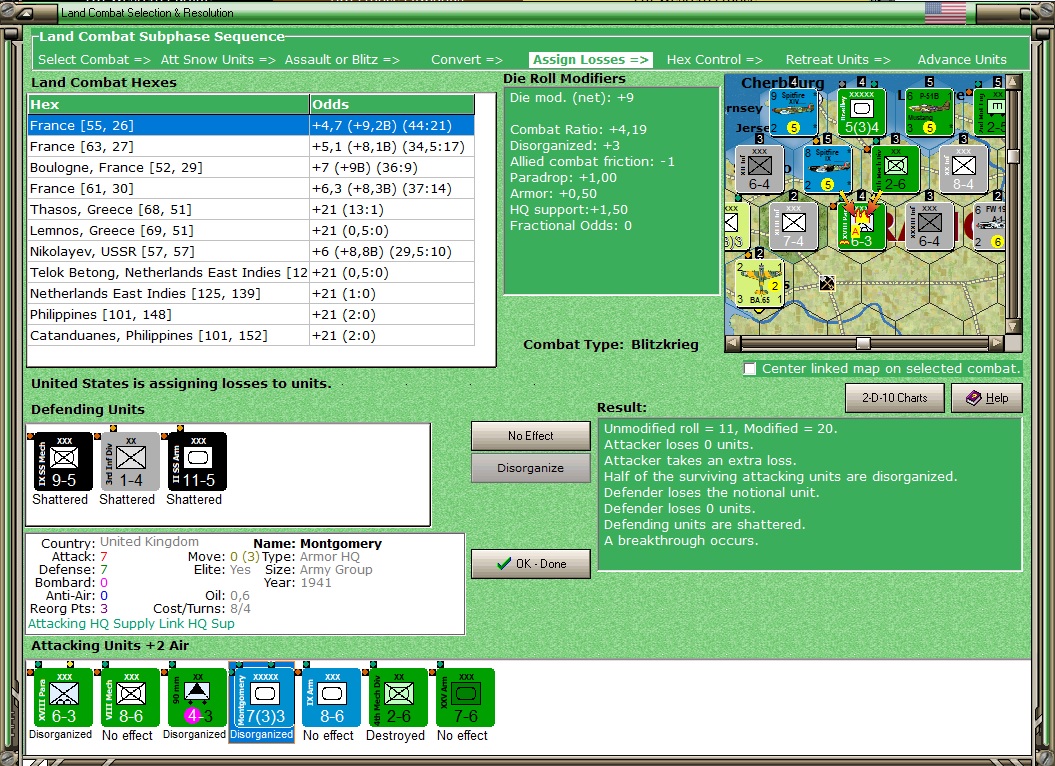This screenshot has width=1055, height=766.
Task: Select the Convert subphase step
Action: click(x=467, y=59)
